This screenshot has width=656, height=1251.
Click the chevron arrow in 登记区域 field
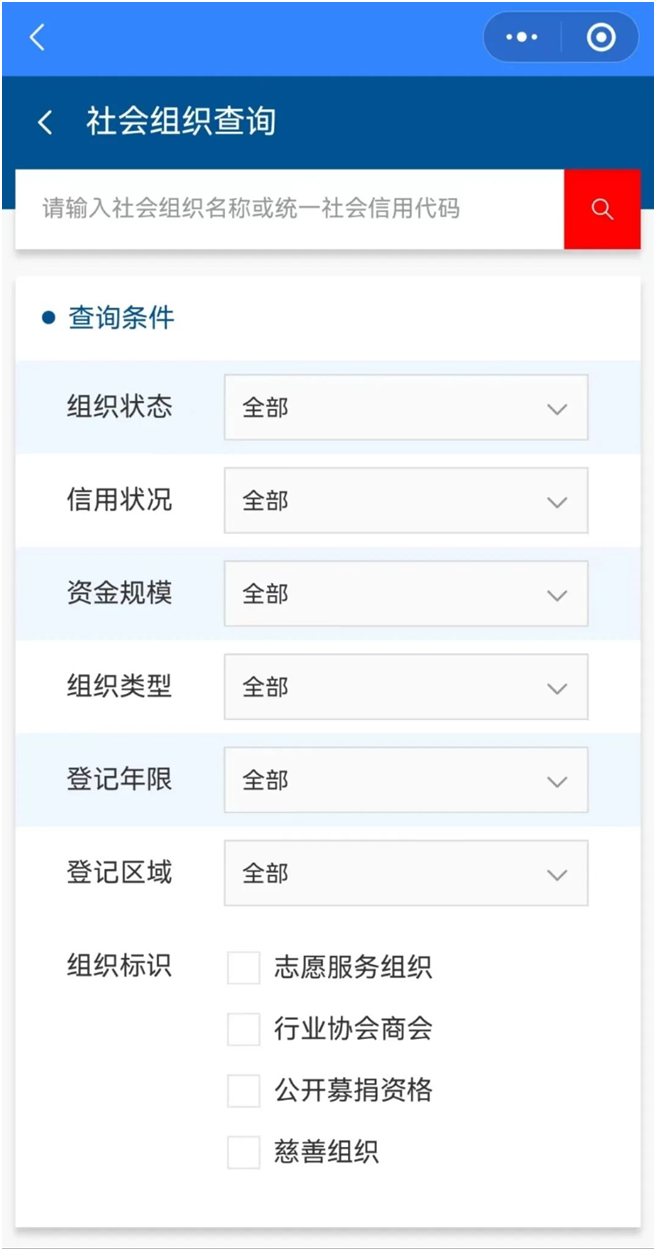[557, 874]
